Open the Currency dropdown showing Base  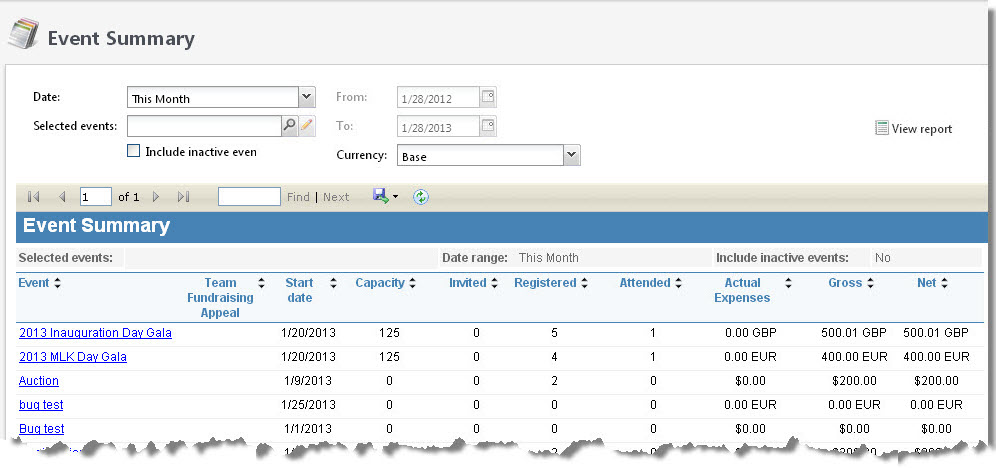pos(572,155)
